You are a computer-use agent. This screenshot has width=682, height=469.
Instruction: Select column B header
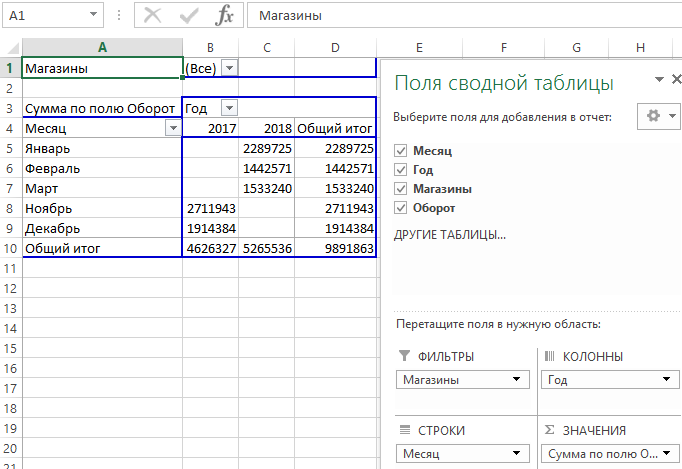(211, 47)
